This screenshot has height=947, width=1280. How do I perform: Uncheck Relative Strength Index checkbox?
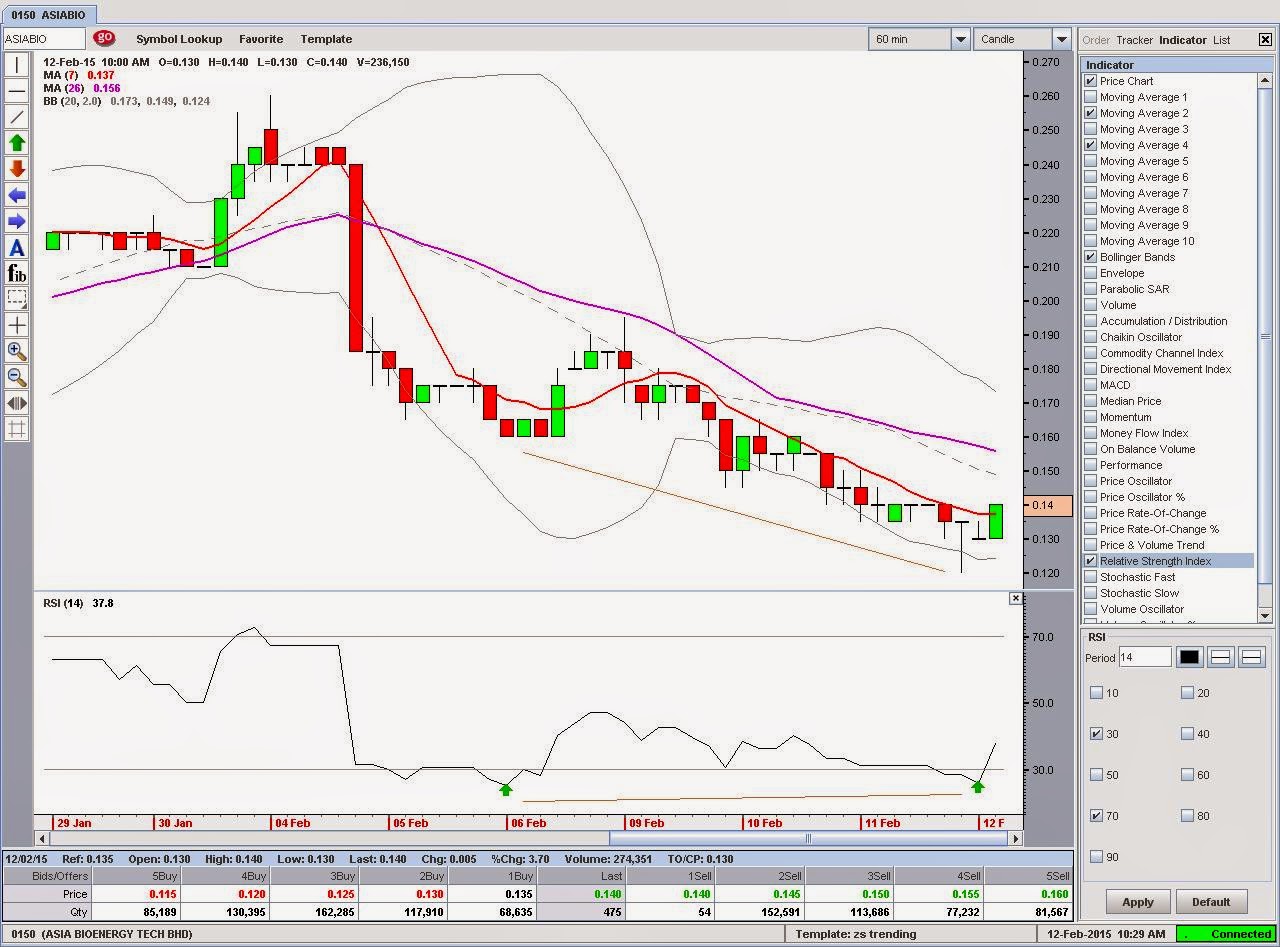1091,561
